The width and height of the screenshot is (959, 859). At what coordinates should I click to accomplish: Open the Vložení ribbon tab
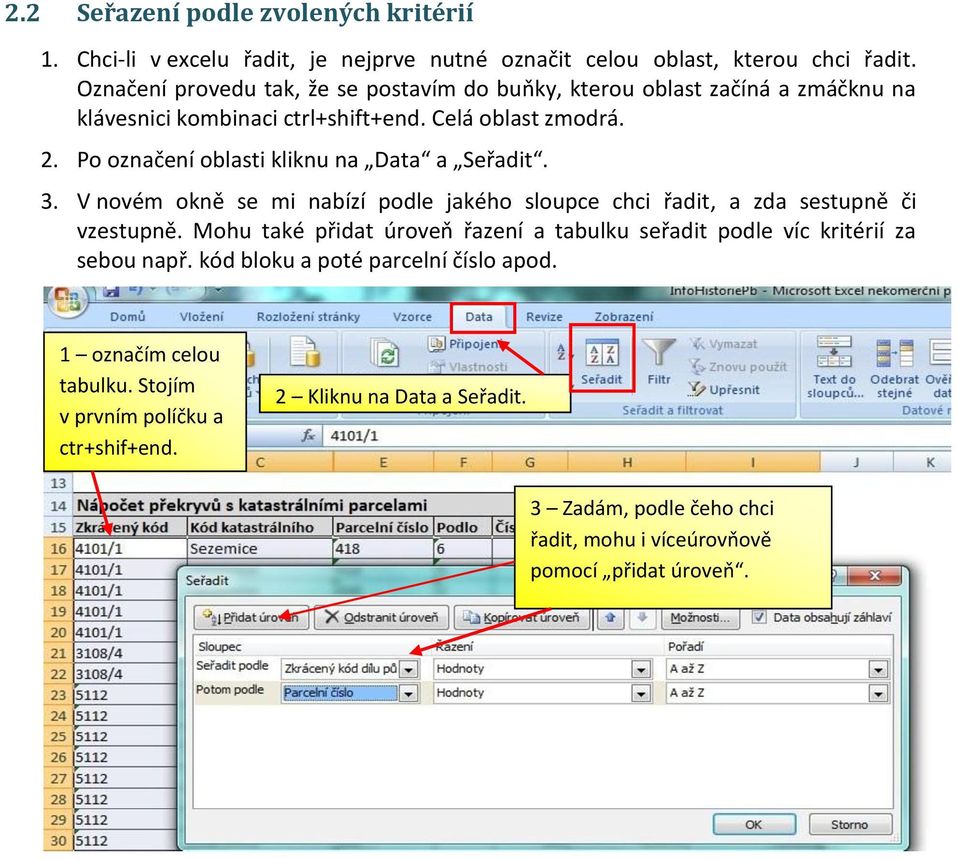click(x=201, y=317)
